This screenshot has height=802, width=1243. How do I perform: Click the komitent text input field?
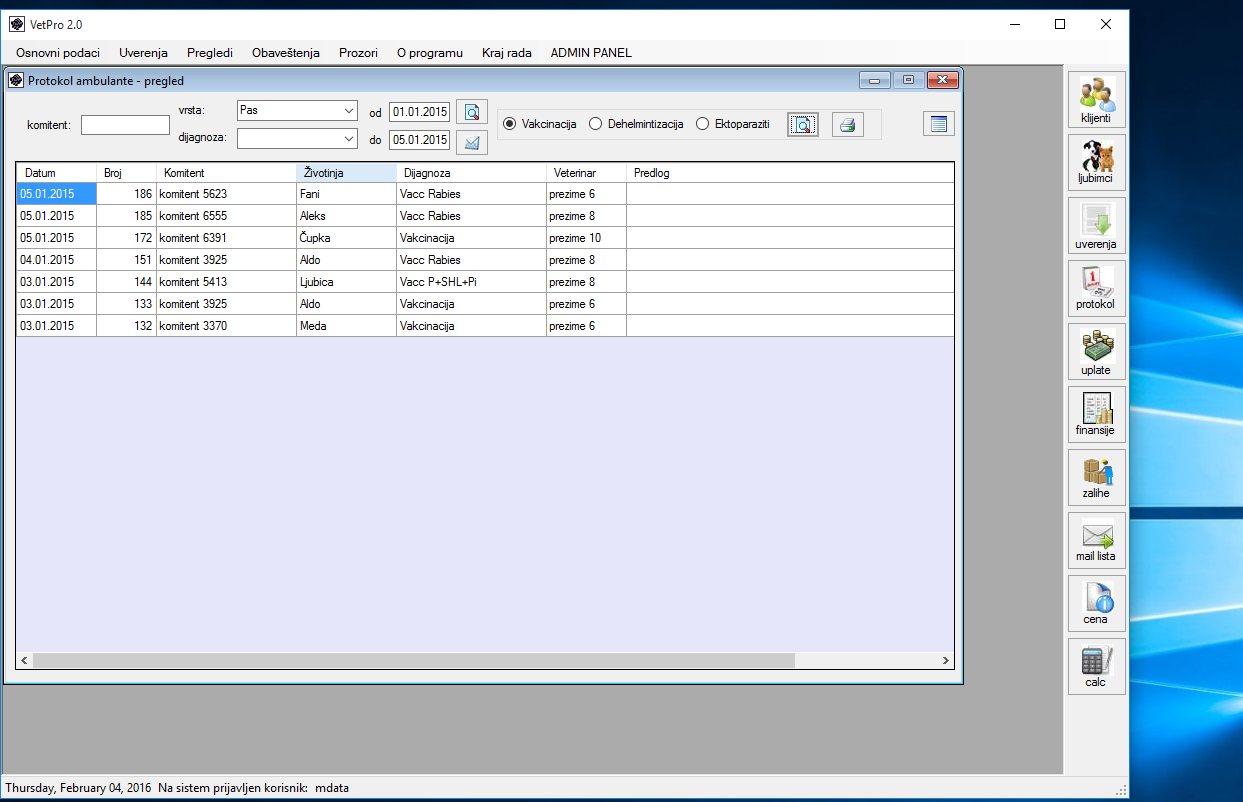tap(125, 125)
